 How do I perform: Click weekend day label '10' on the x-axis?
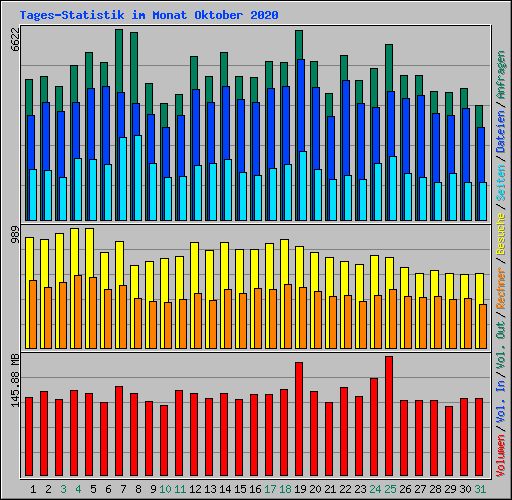165,489
